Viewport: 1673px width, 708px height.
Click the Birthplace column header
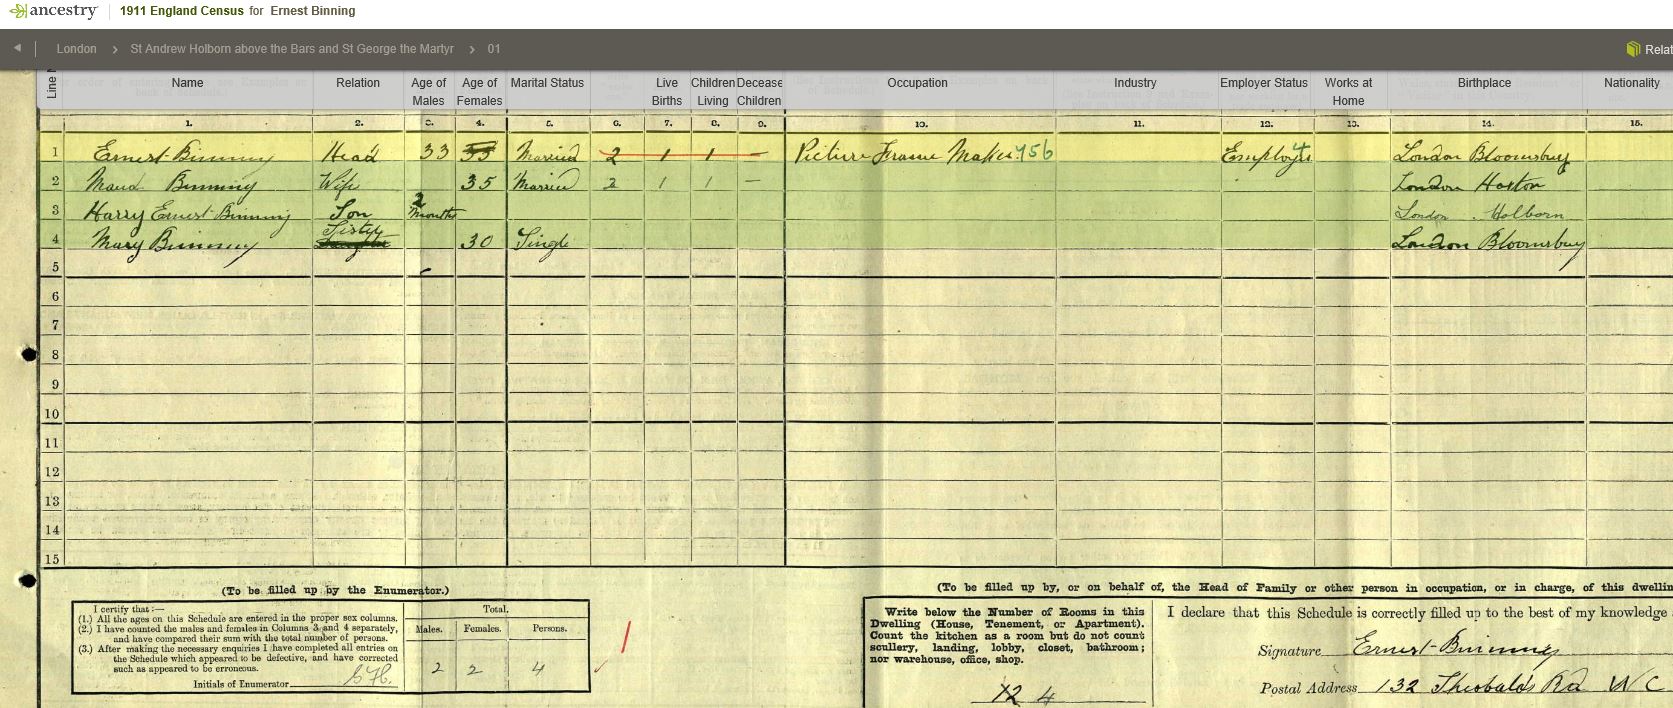coord(1484,83)
